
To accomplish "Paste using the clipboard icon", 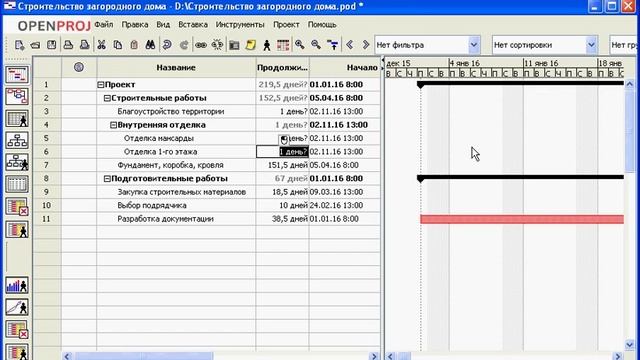I will pos(134,45).
